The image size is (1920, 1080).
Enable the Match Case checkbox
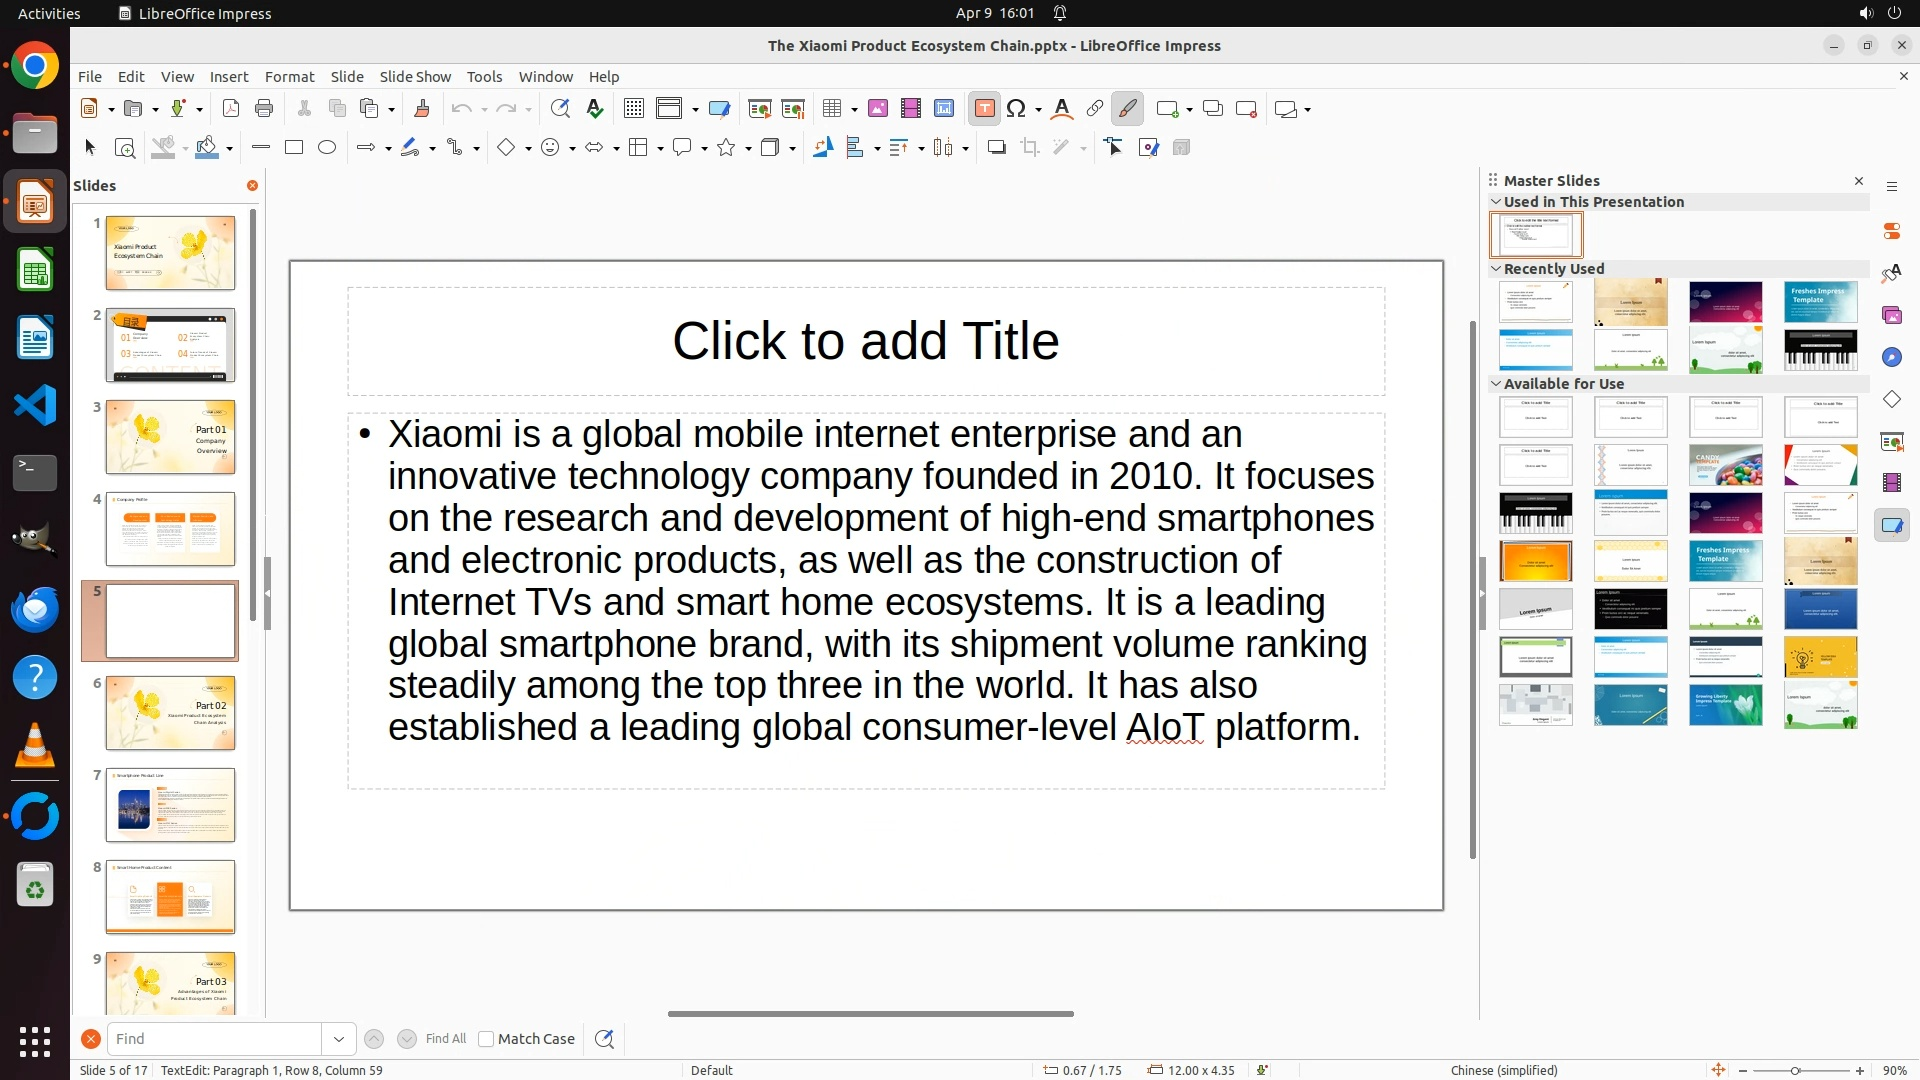pyautogui.click(x=486, y=1039)
